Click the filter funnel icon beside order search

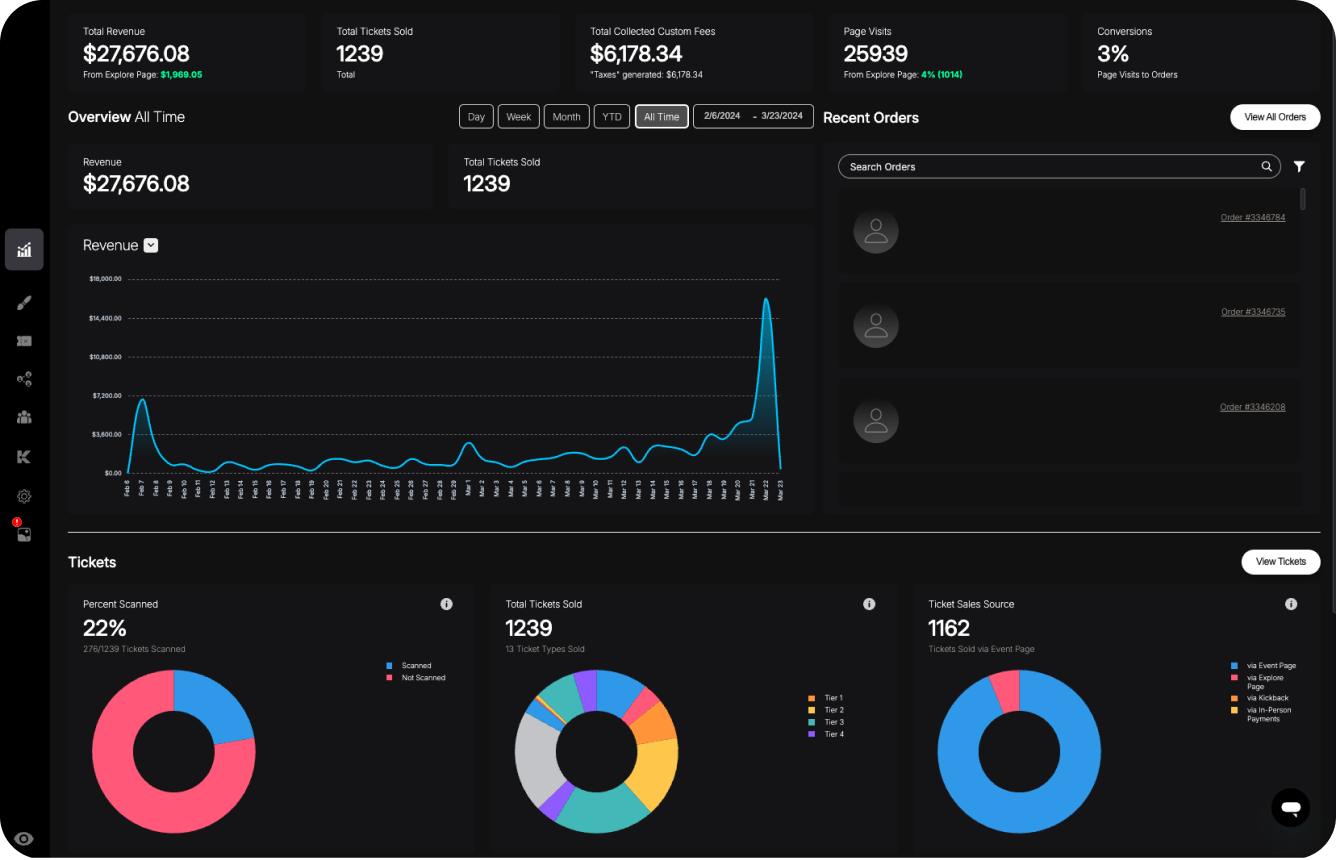(1299, 167)
